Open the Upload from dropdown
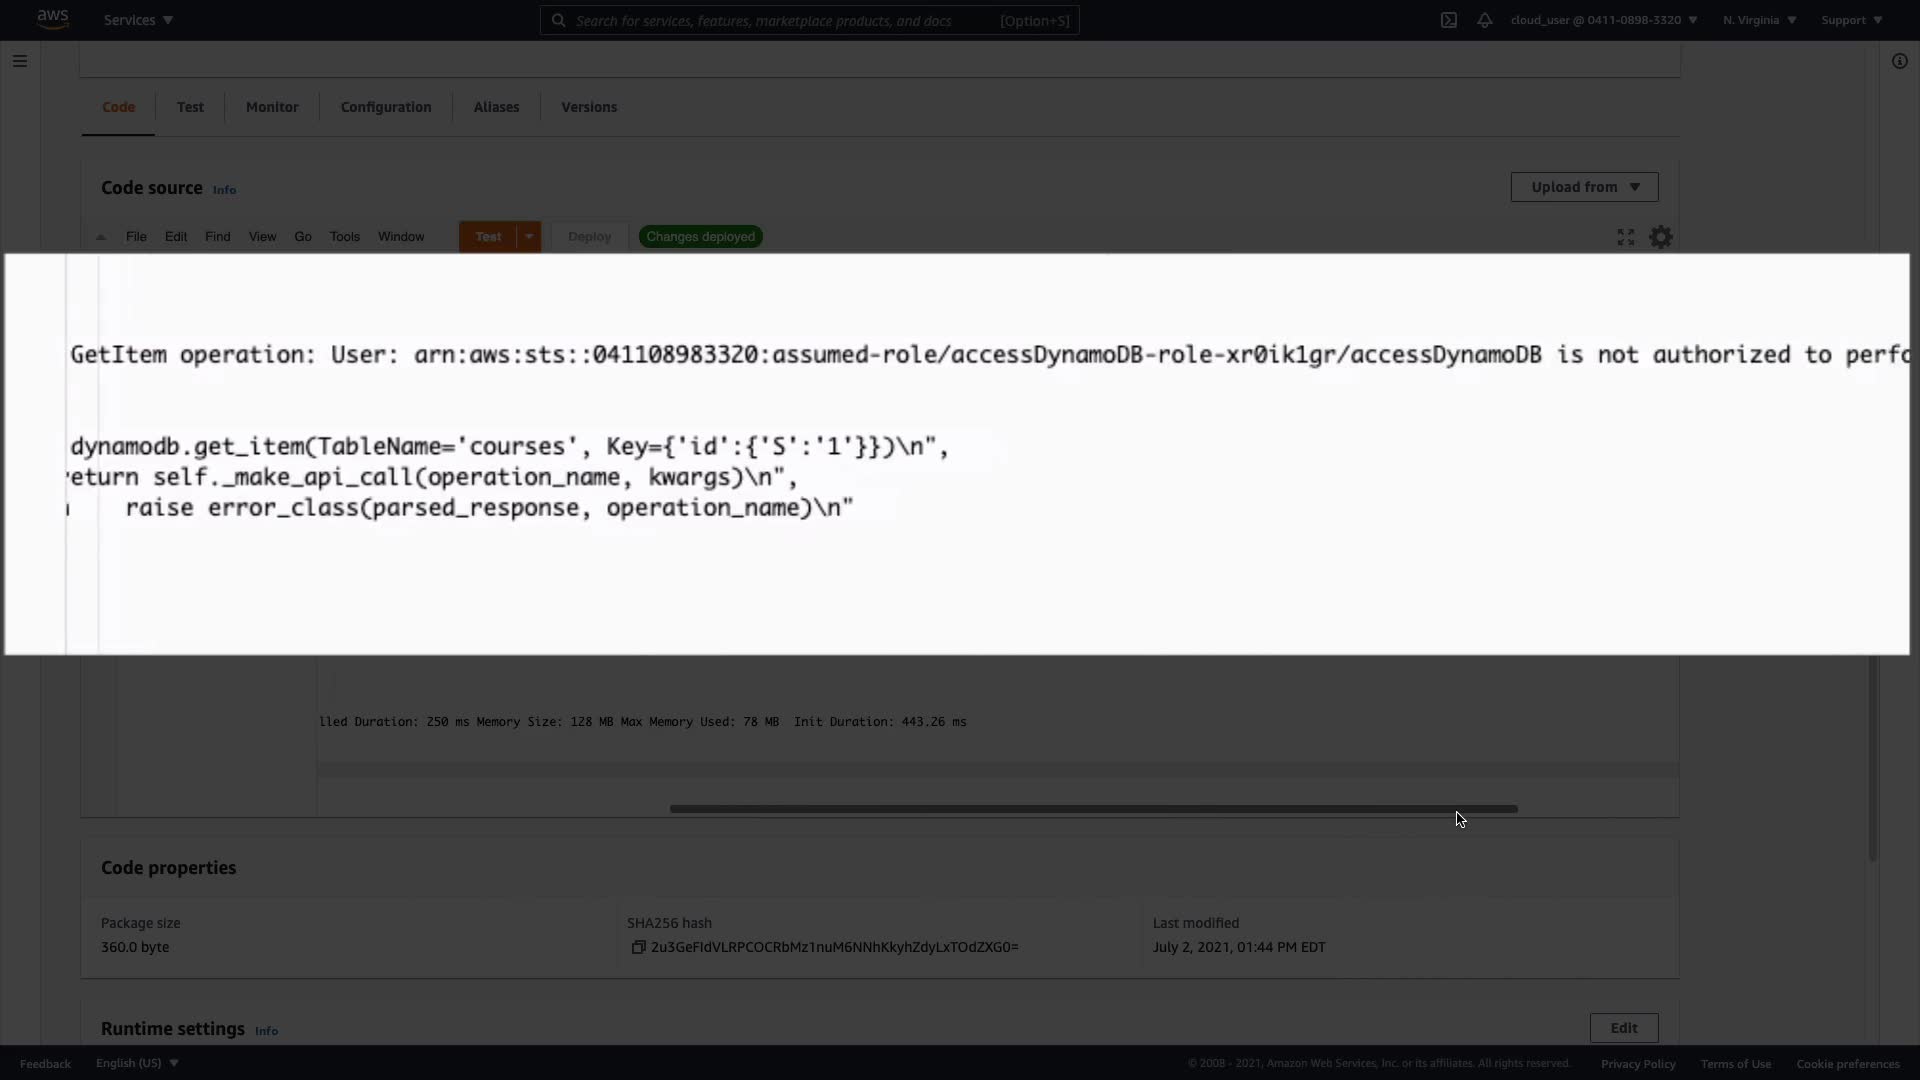The height and width of the screenshot is (1080, 1920). tap(1584, 187)
